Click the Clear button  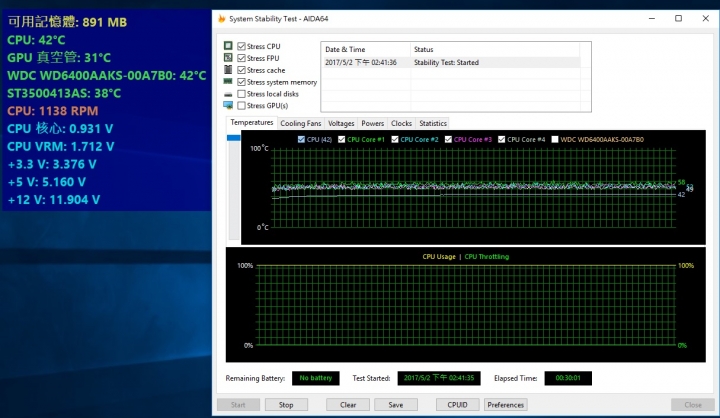(x=348, y=405)
